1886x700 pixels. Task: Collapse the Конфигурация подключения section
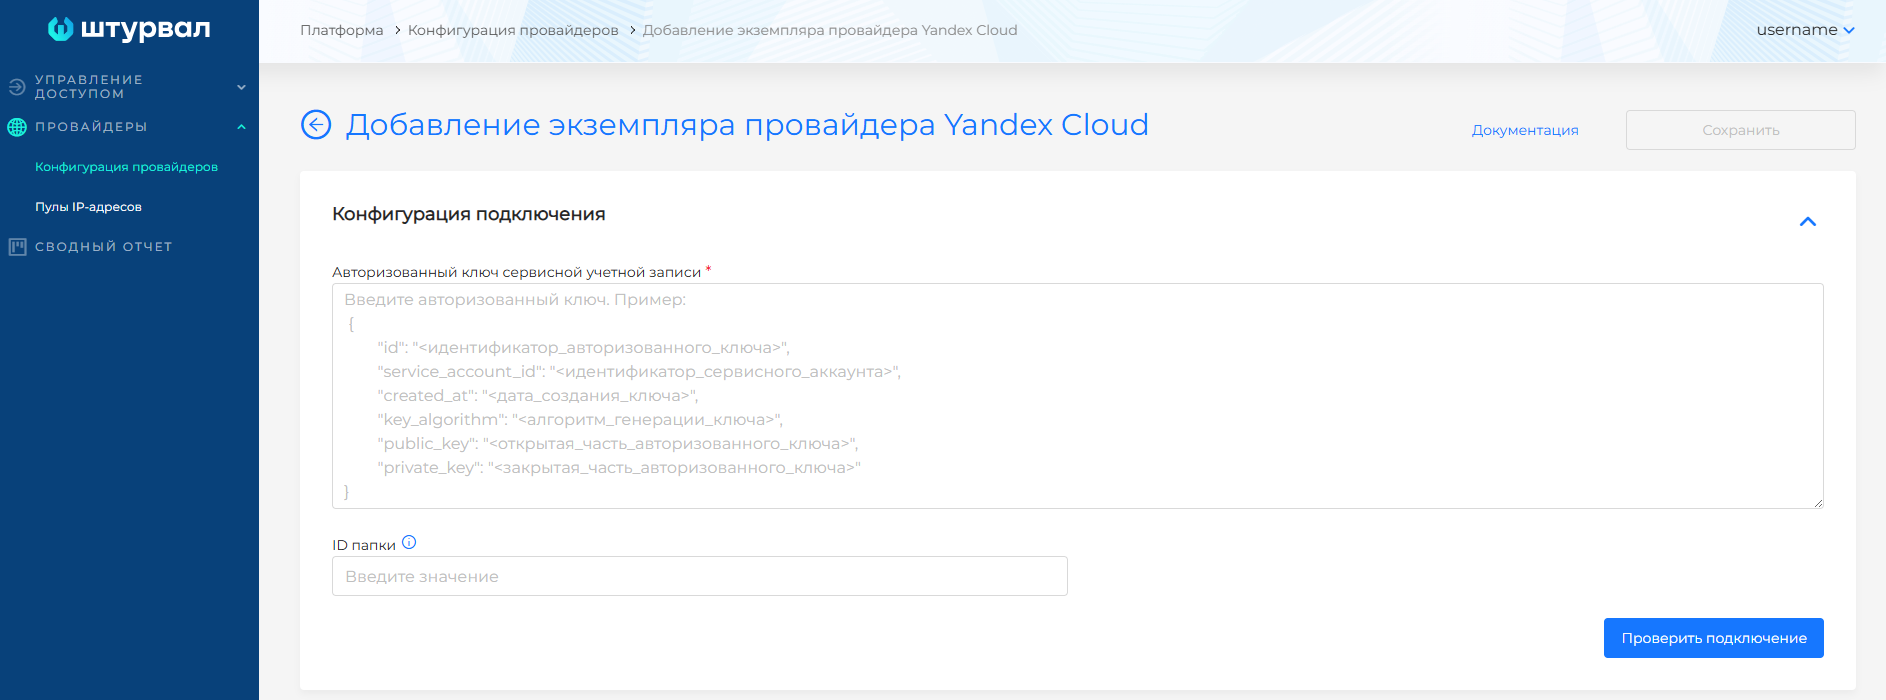point(1807,221)
